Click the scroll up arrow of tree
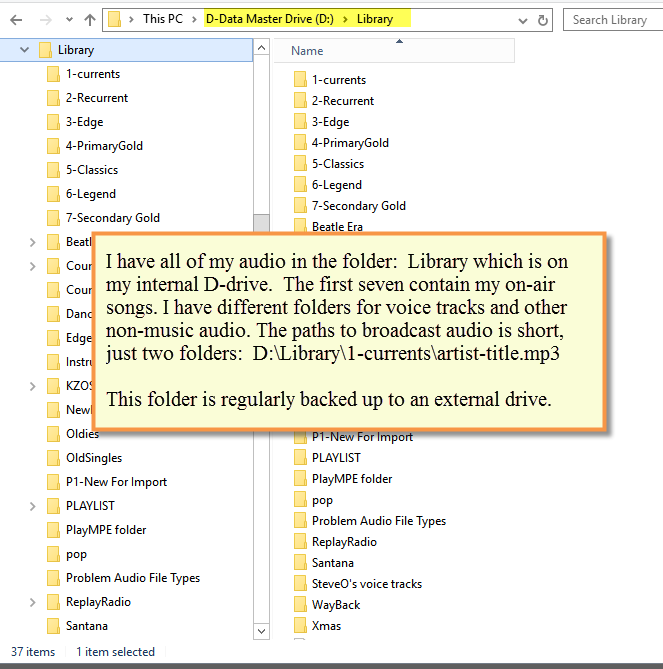 click(261, 48)
